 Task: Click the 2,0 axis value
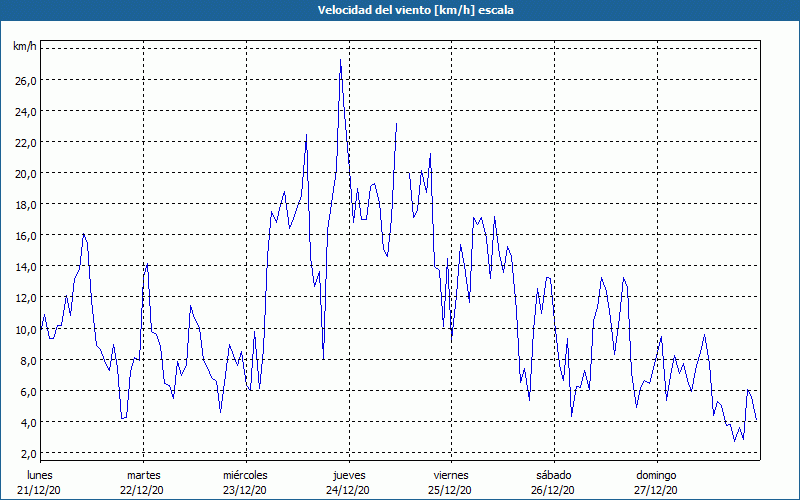tap(29, 455)
